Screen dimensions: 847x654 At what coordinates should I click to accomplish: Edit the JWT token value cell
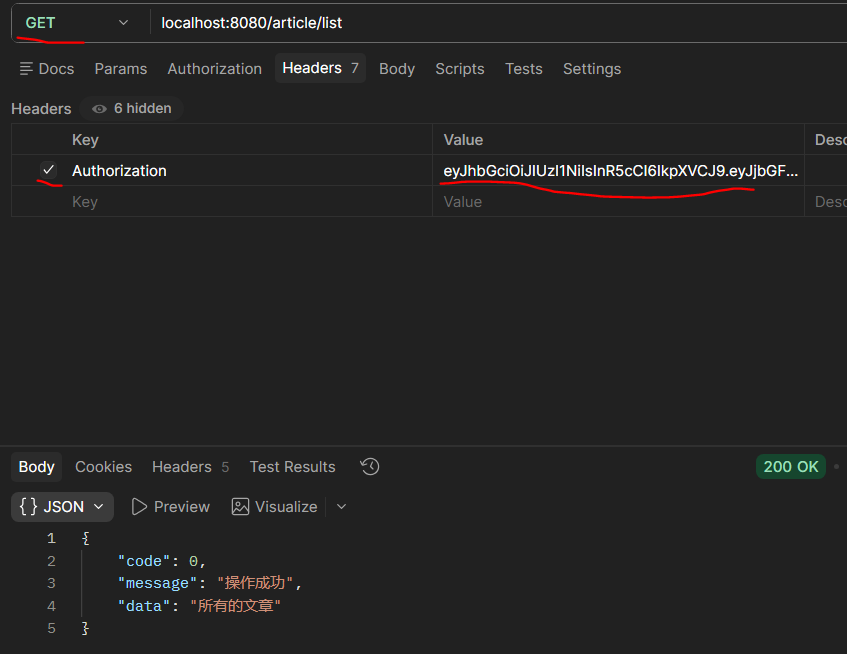tap(619, 171)
